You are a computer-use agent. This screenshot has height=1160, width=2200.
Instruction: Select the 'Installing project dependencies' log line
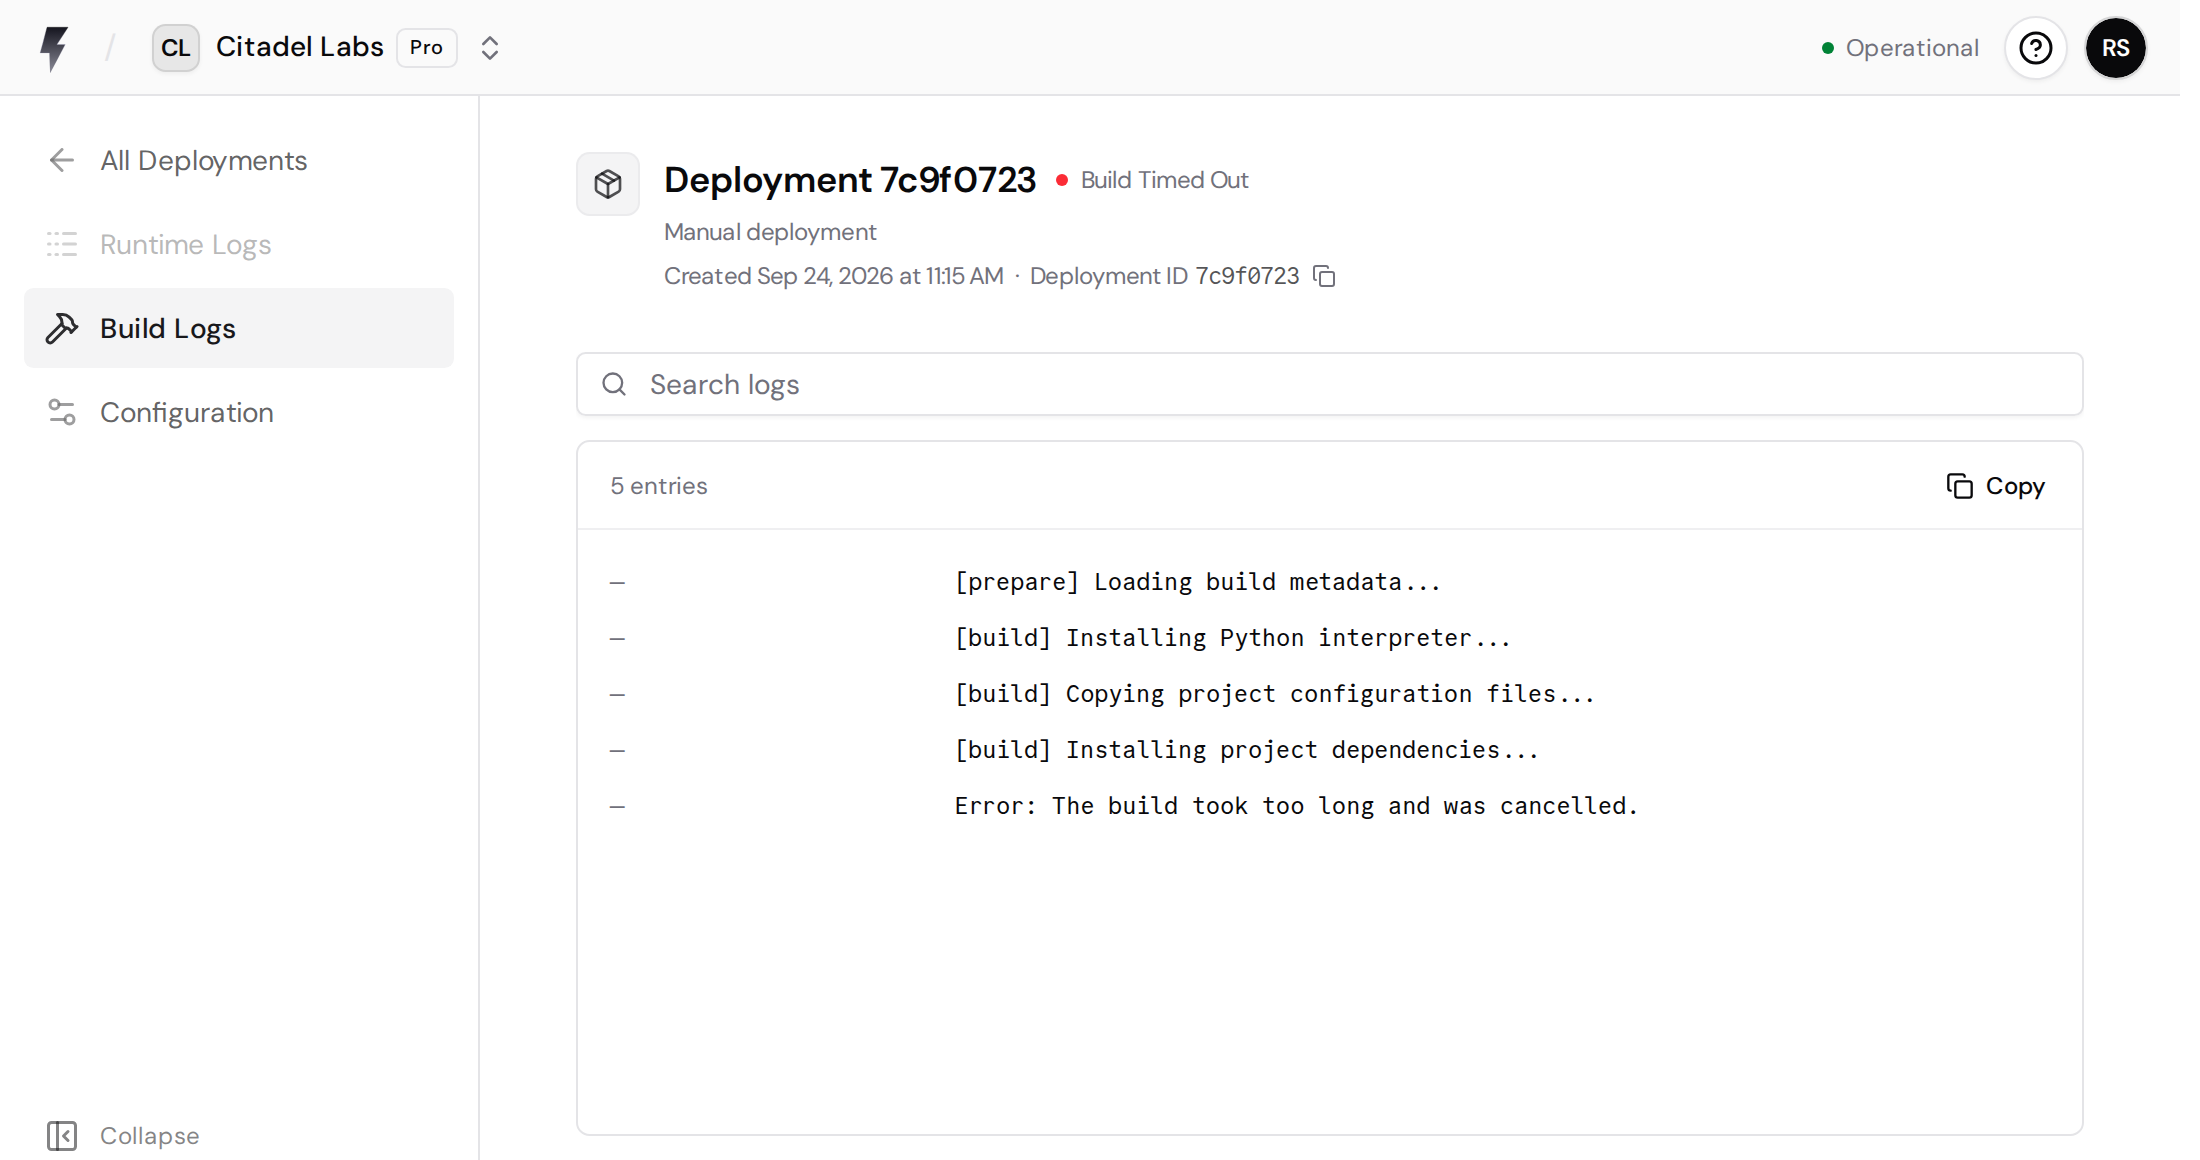click(x=1330, y=750)
